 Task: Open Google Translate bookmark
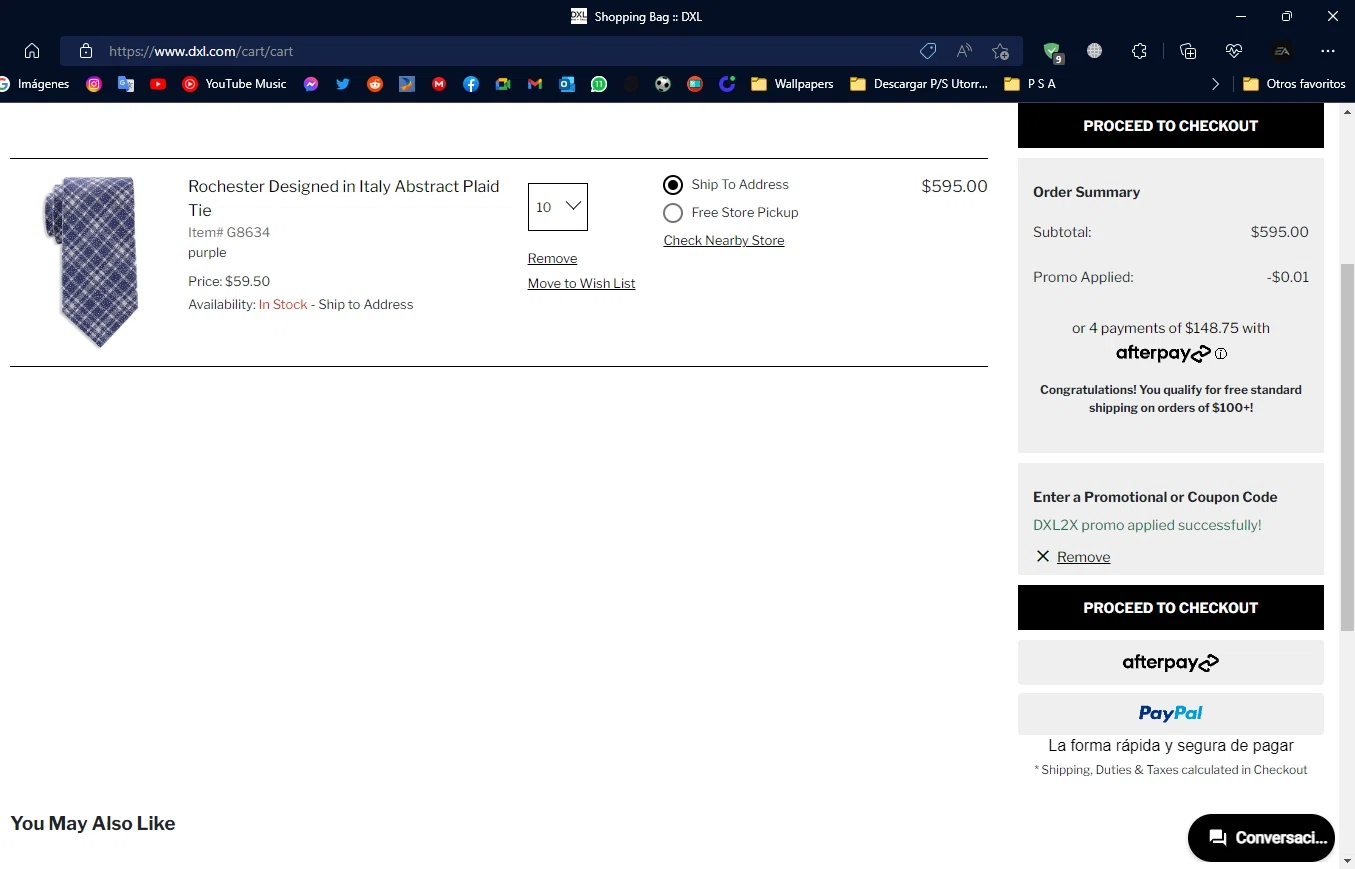126,84
